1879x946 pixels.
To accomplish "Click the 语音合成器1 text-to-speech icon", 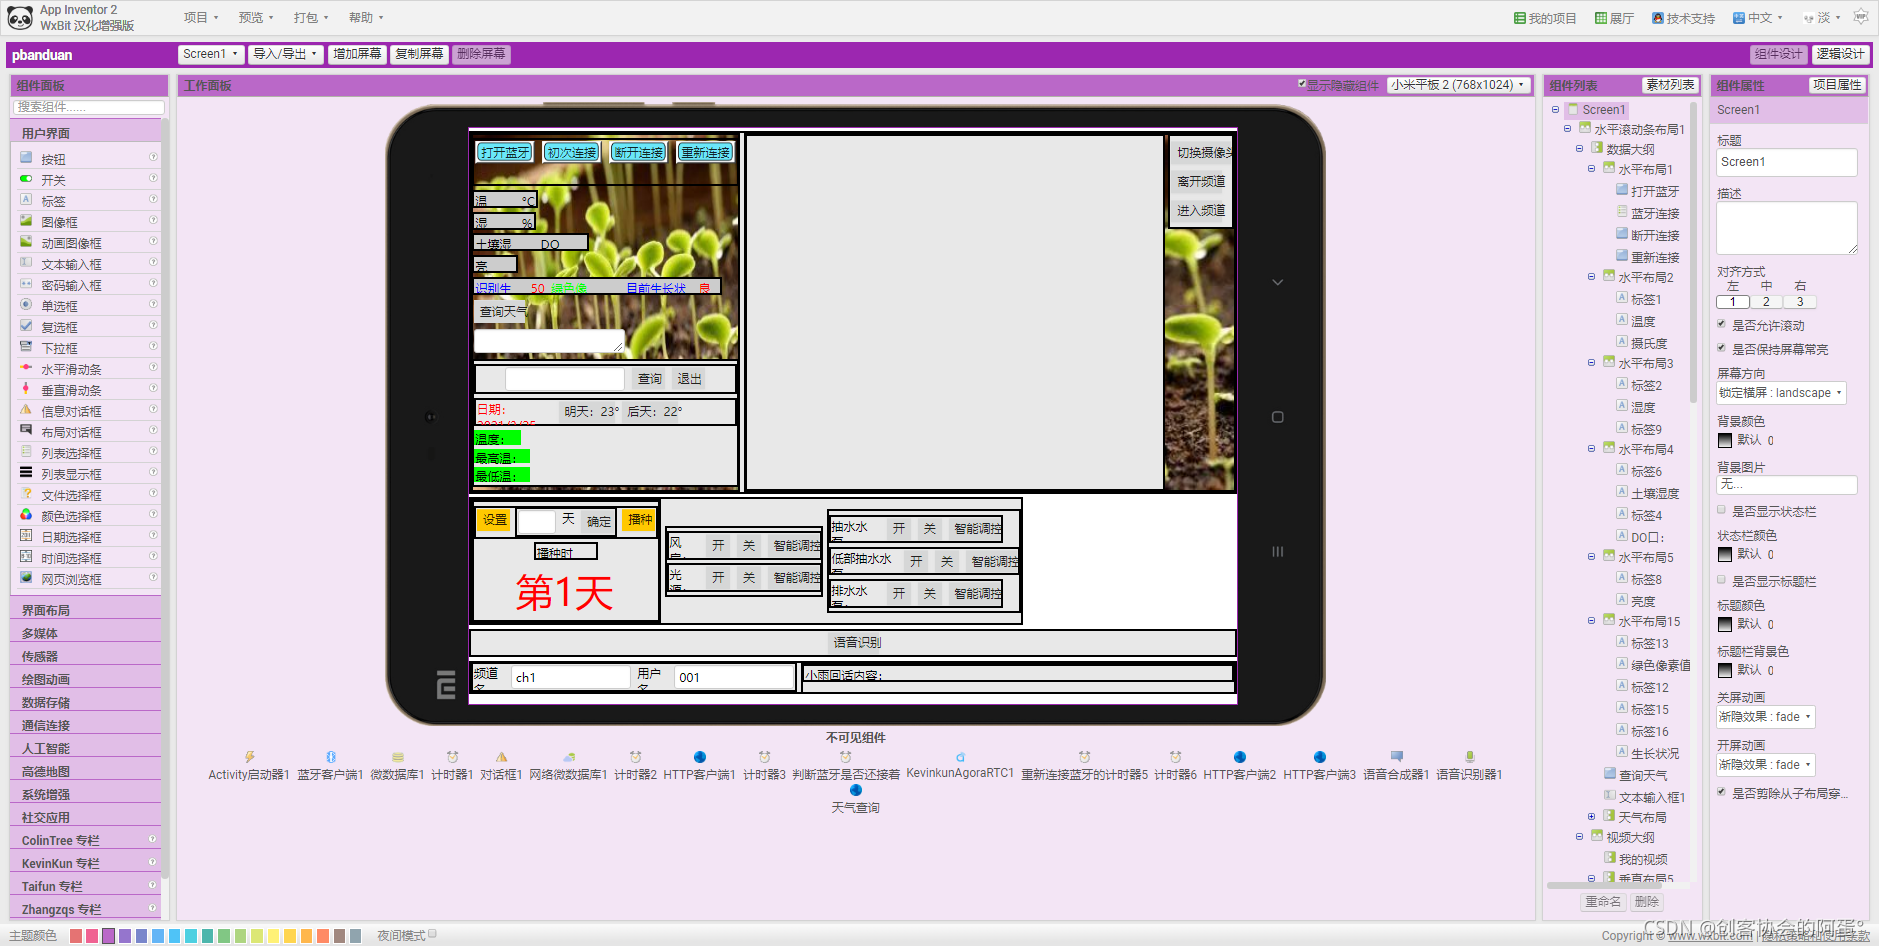I will click(x=1396, y=757).
